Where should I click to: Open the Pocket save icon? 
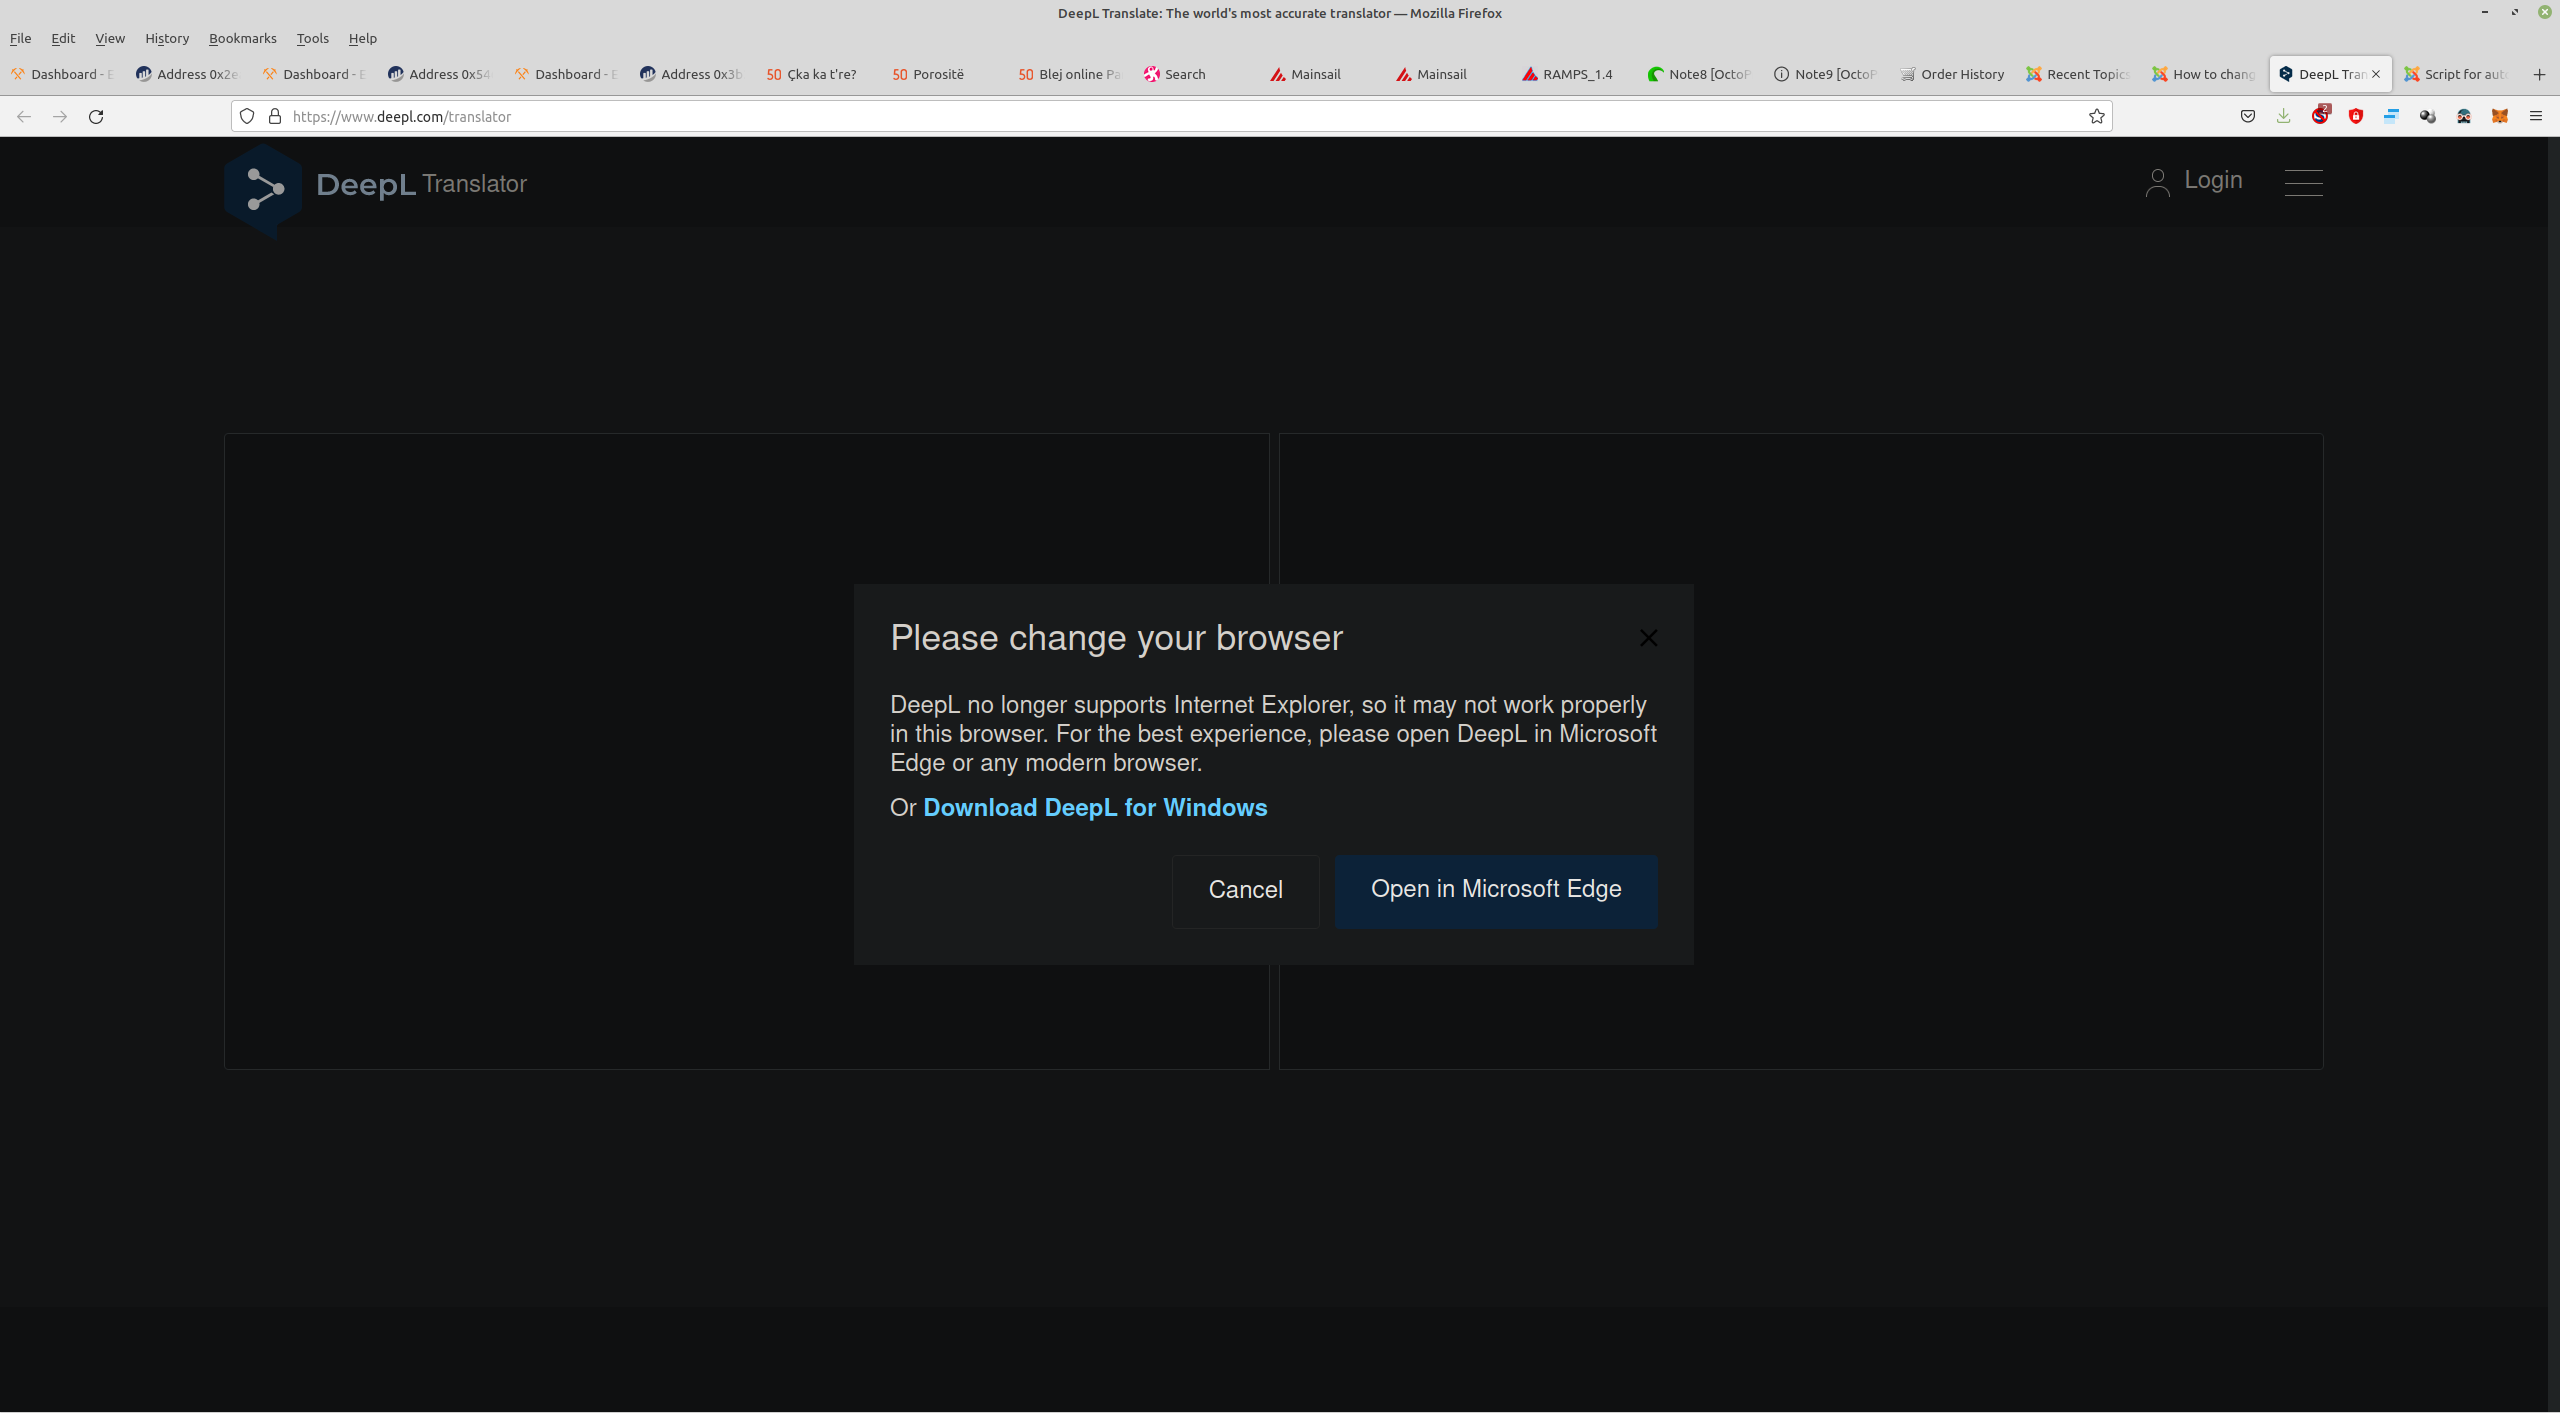(x=2248, y=116)
